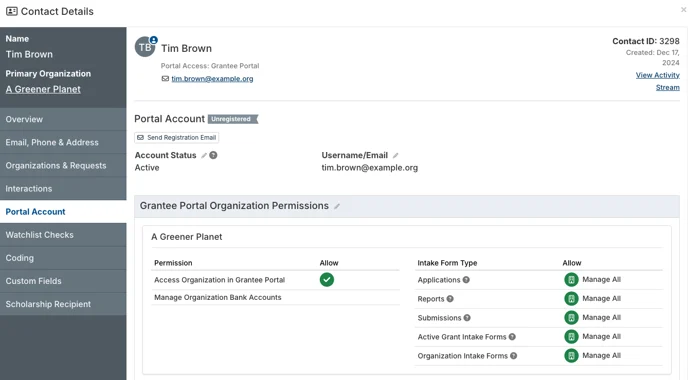Click green Manage All icon for Active Grant Intake Forms
This screenshot has height=380, width=688.
[571, 337]
